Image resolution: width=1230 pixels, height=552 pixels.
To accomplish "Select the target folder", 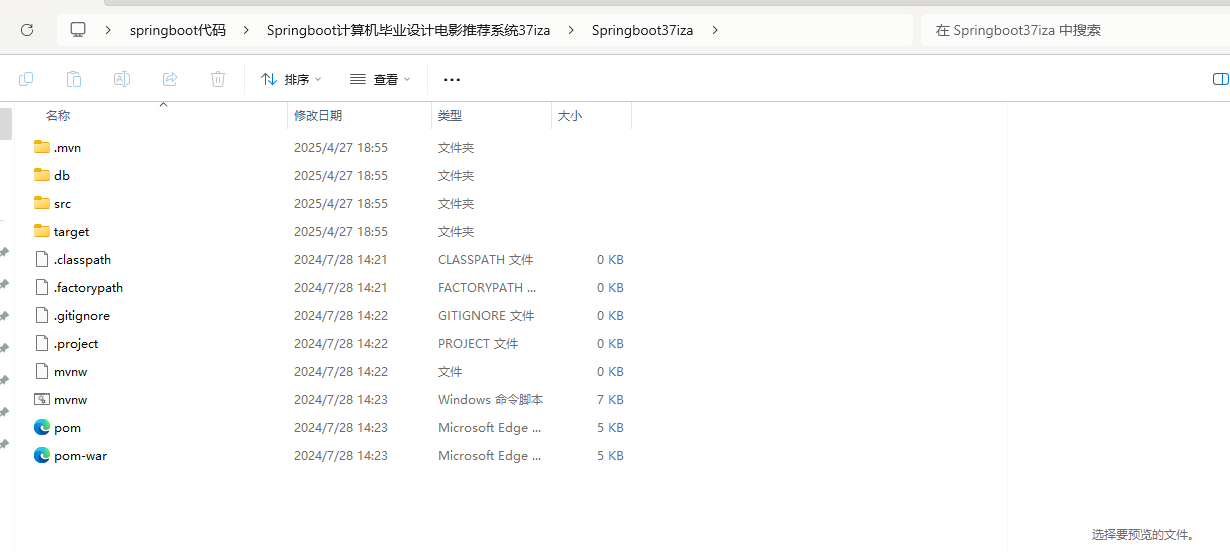I will (x=71, y=231).
